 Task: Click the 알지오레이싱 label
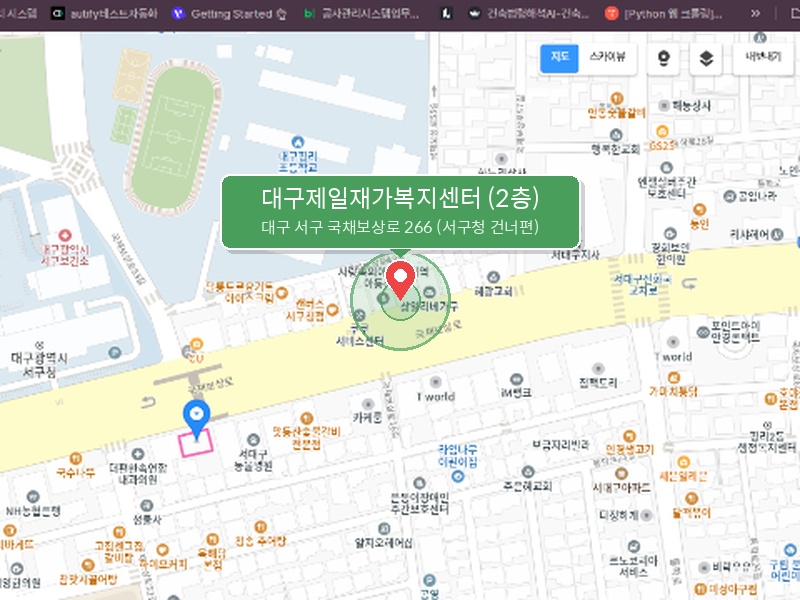pyautogui.click(x=384, y=543)
